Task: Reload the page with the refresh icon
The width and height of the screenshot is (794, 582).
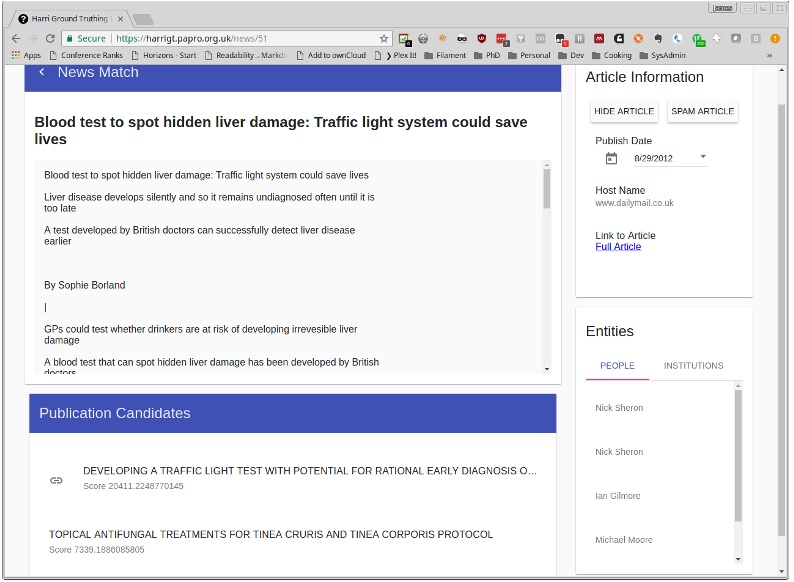Action: point(50,38)
